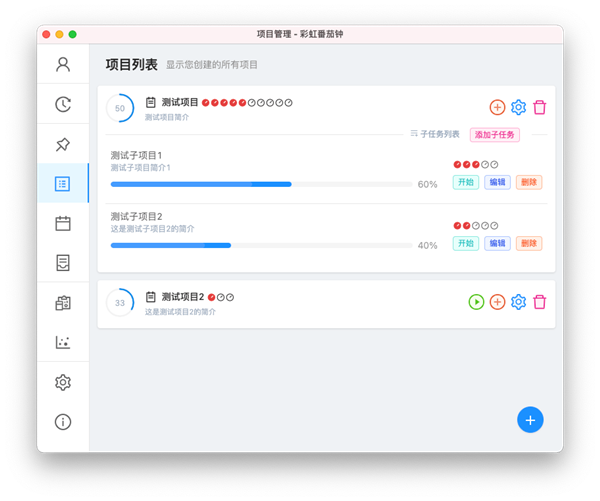Image resolution: width=600 pixels, height=501 pixels.
Task: Collapse the 子任务列表 section
Action: pos(435,135)
